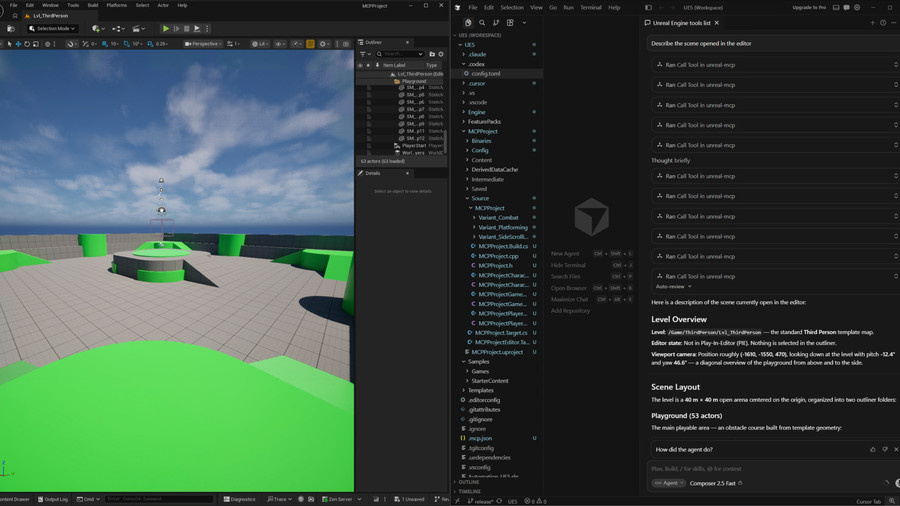Open the Lit view mode dropdown

coord(260,44)
